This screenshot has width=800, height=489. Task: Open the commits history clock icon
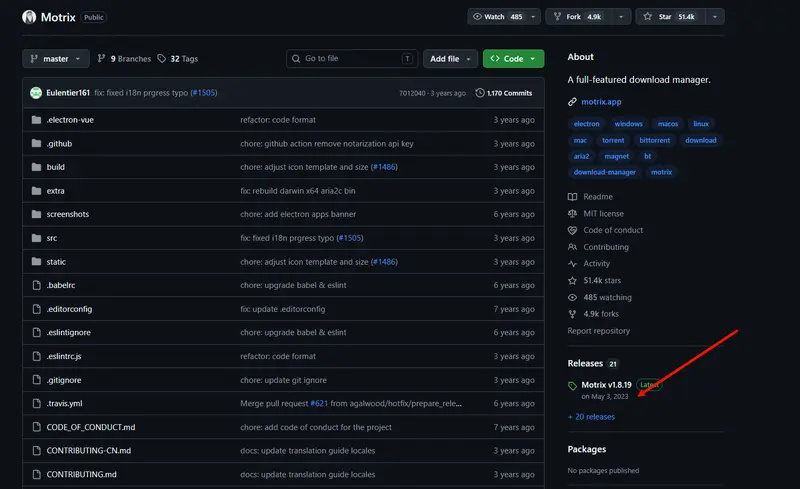[479, 93]
